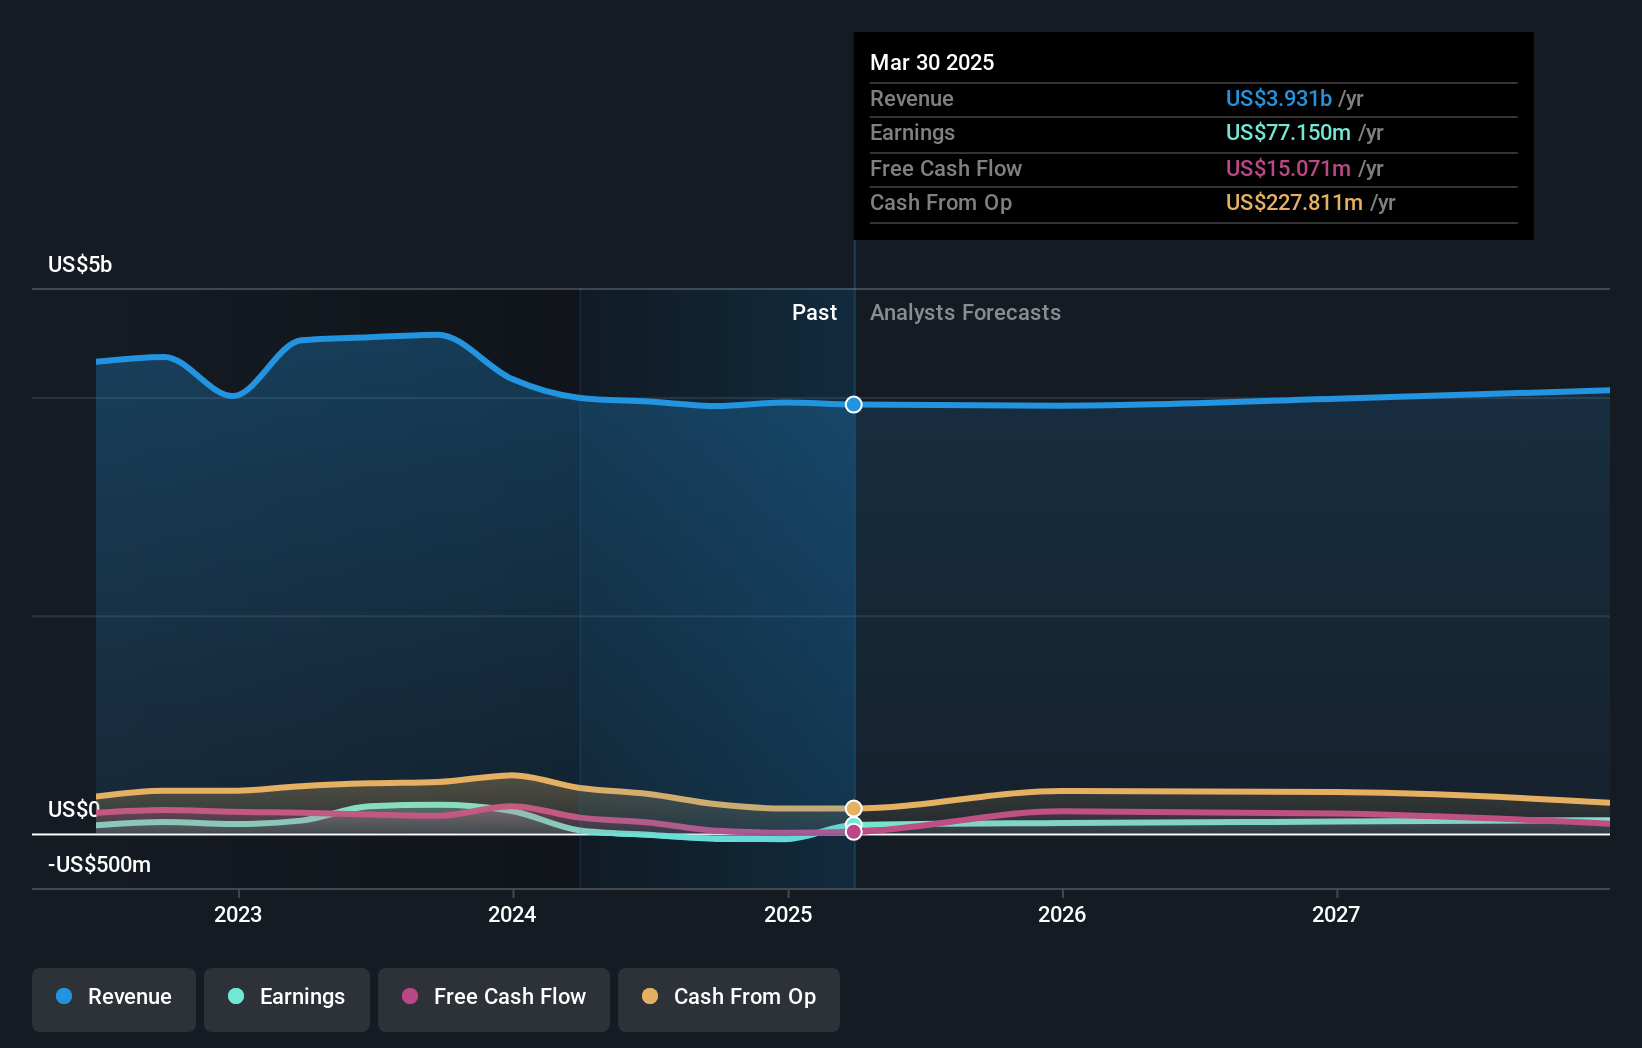Click the pink Free Cash Flow data marker
Image resolution: width=1642 pixels, height=1048 pixels.
click(x=853, y=832)
